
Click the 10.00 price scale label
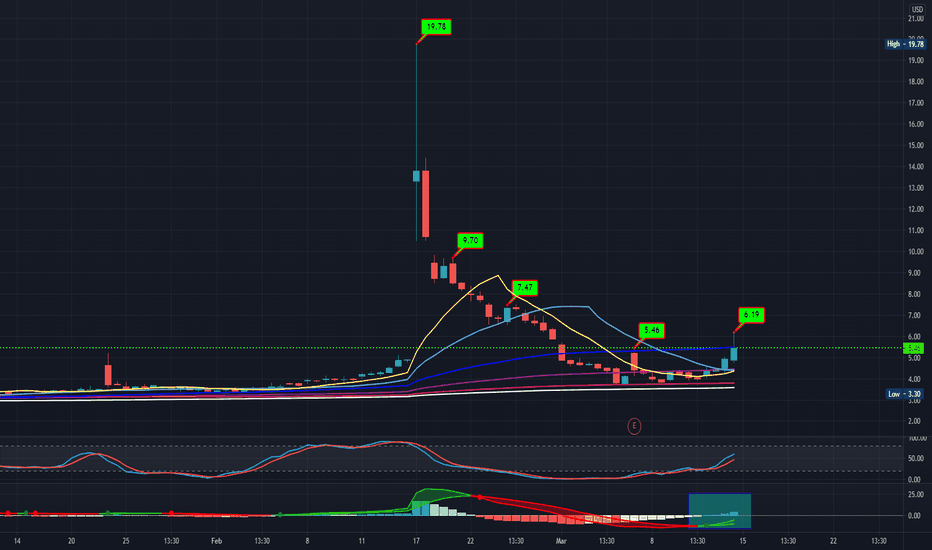tap(916, 252)
